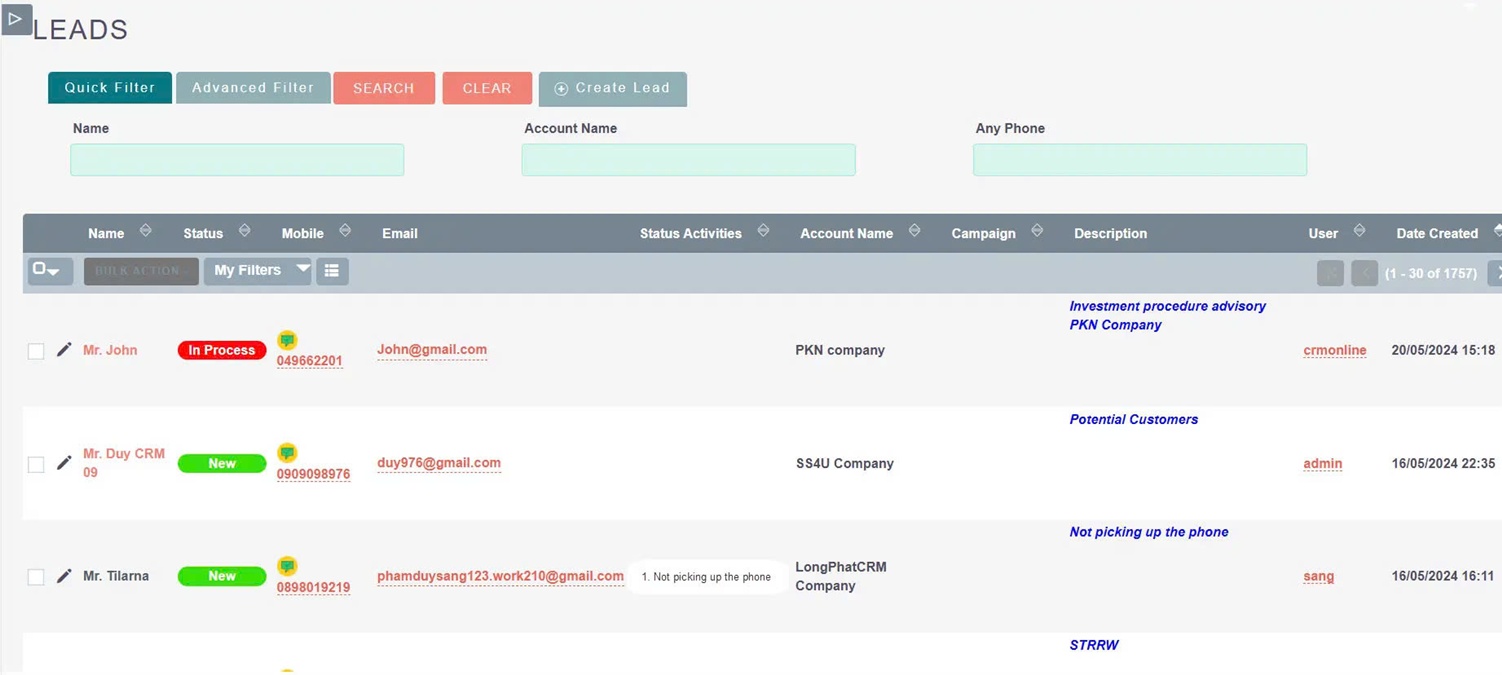Select the phone icon next to 0909098976
This screenshot has height=675, width=1502.
(x=288, y=453)
